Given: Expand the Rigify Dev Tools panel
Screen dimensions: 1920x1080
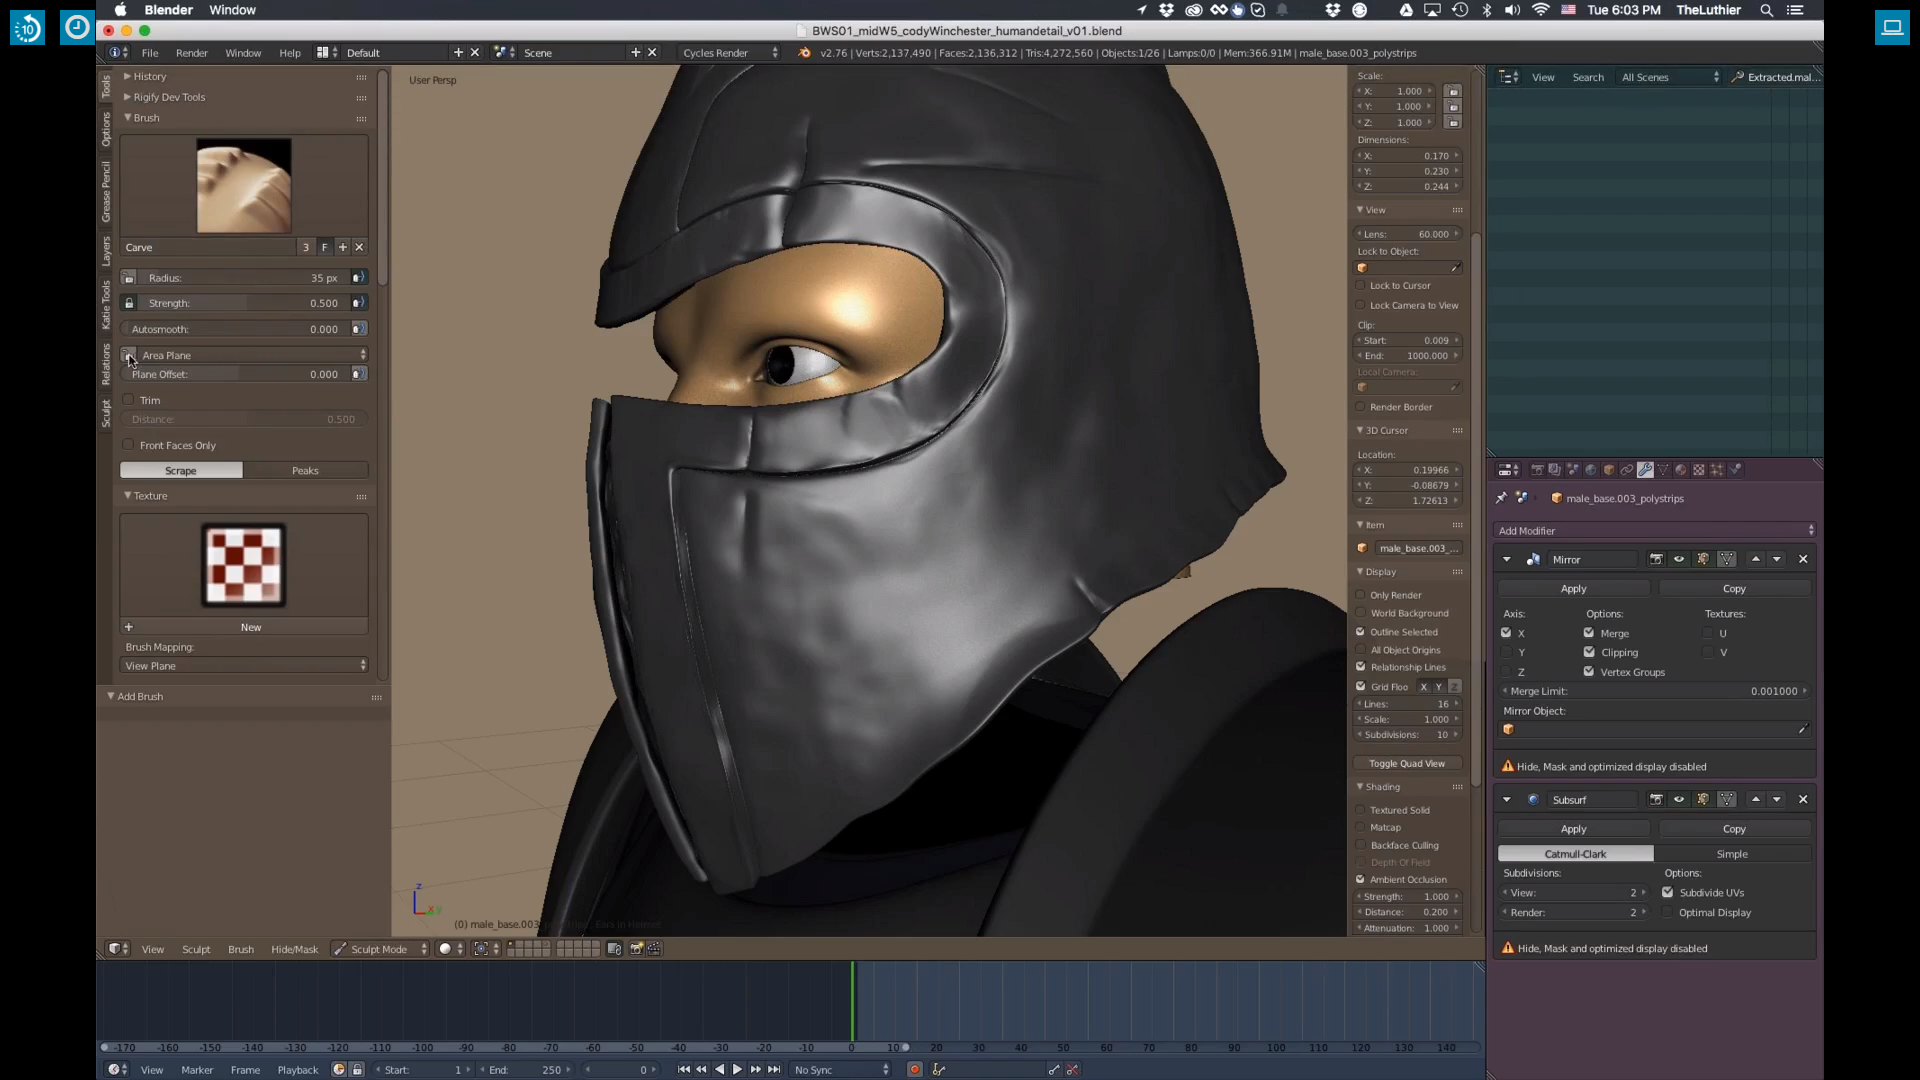Looking at the screenshot, I should coord(168,97).
